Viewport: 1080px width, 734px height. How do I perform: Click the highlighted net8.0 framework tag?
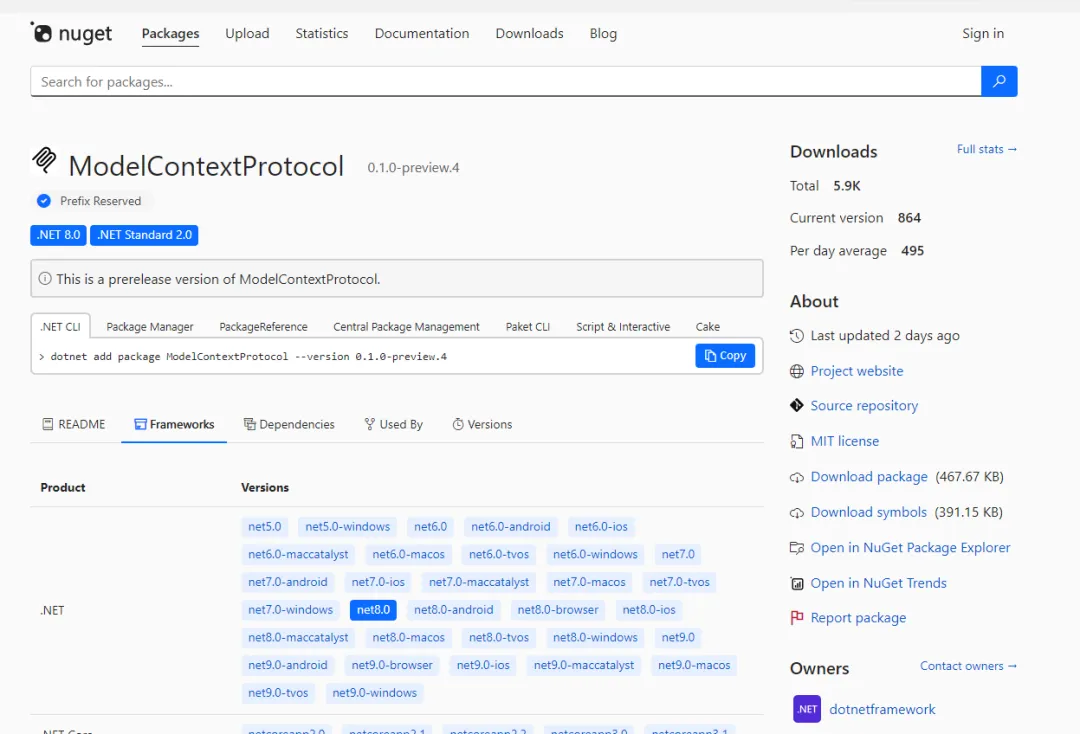coord(373,609)
